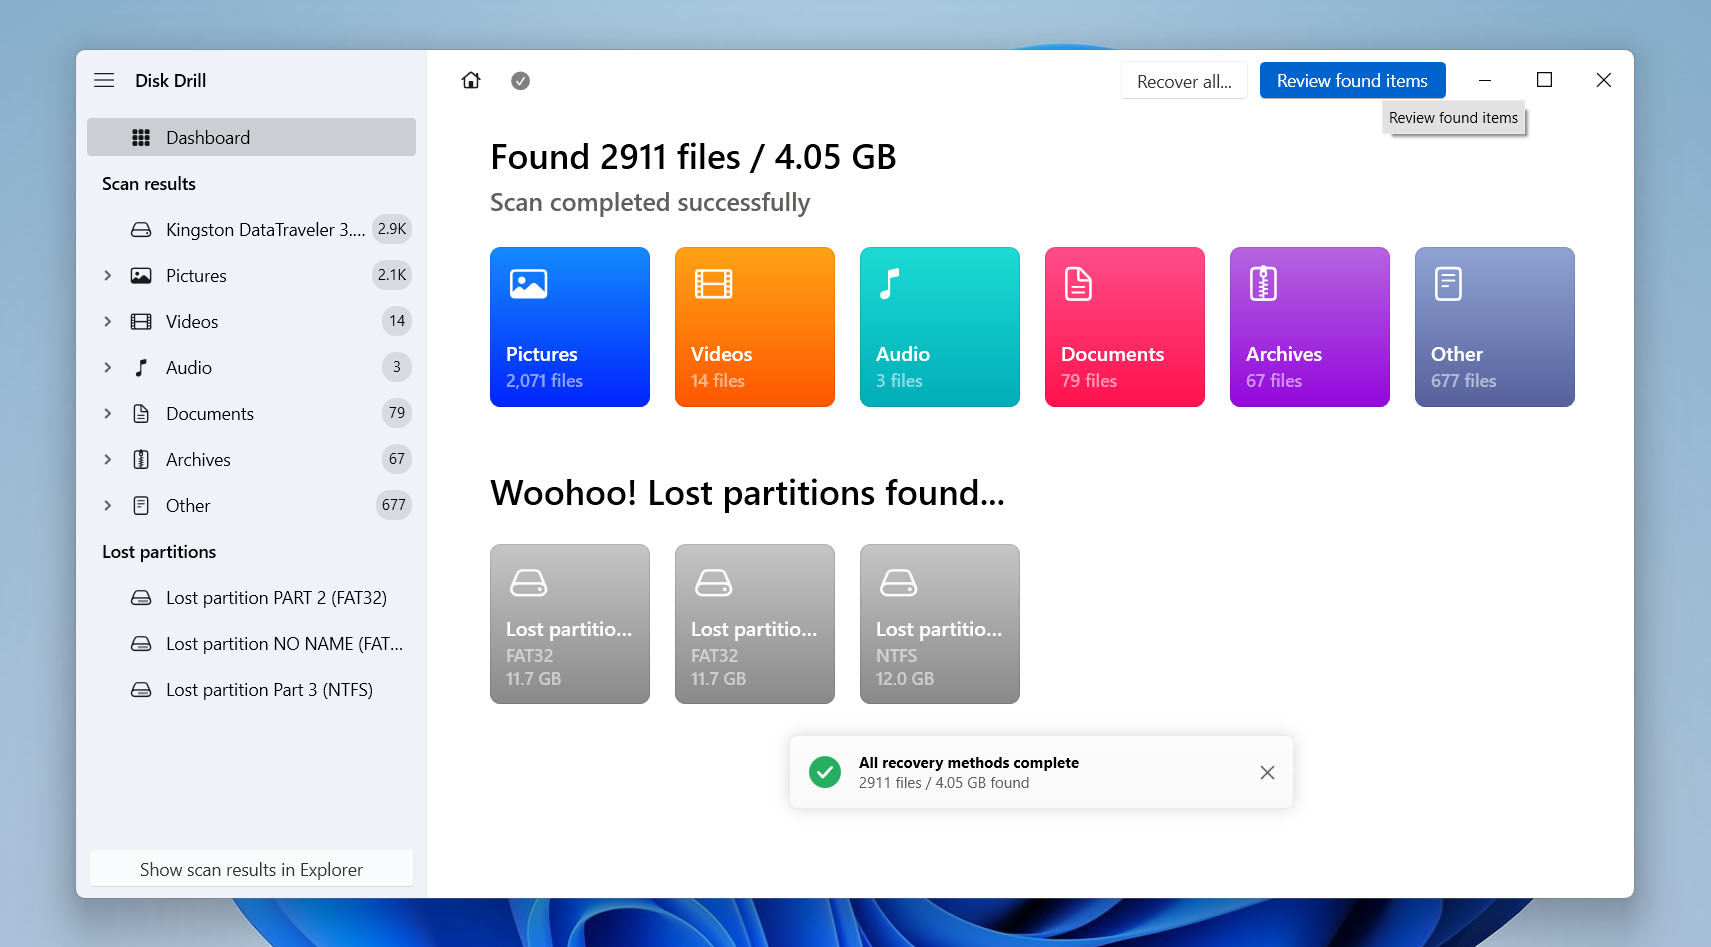
Task: Expand the Audio category in sidebar
Action: (x=107, y=368)
